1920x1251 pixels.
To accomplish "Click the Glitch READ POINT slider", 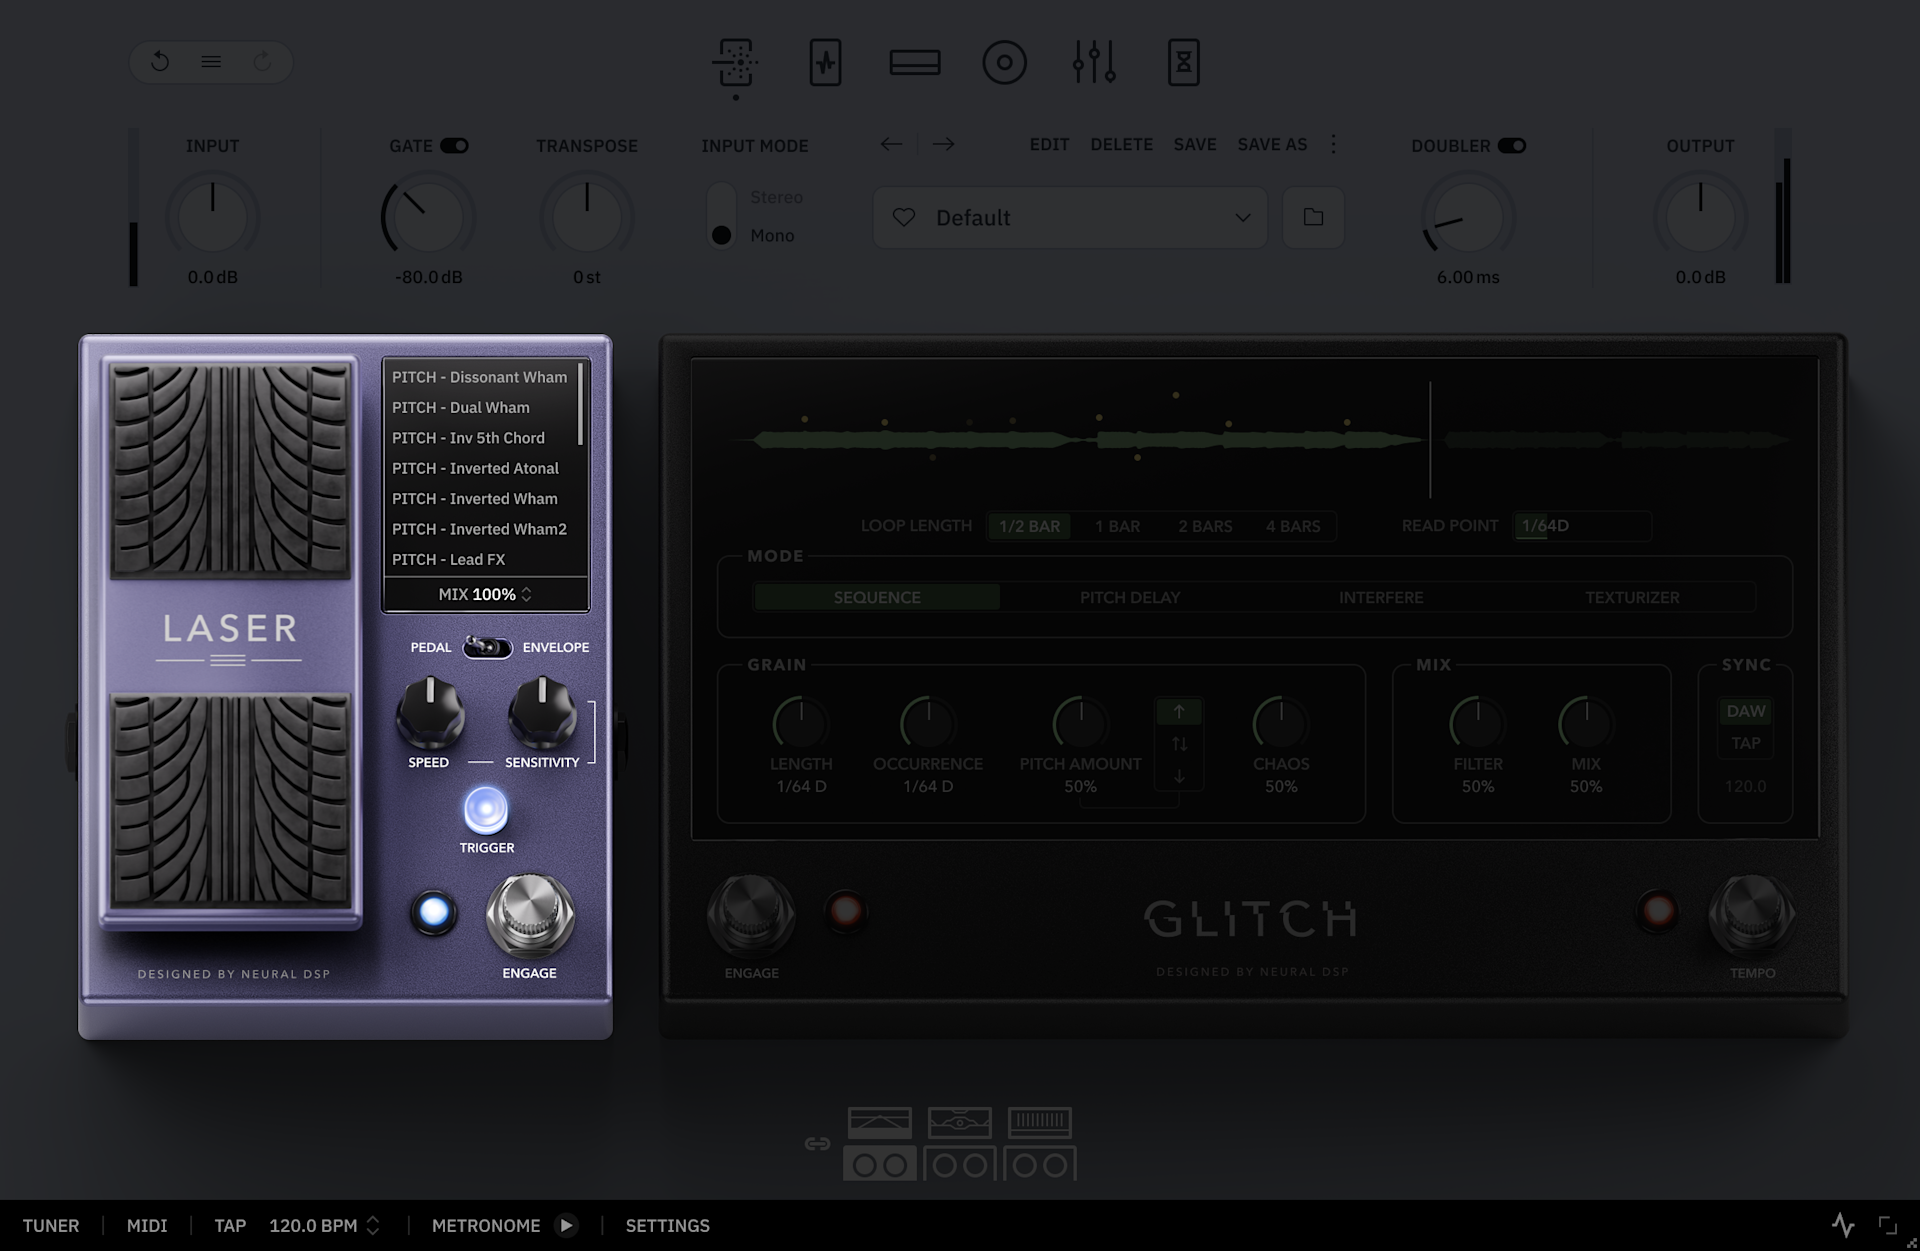I will [x=1582, y=526].
